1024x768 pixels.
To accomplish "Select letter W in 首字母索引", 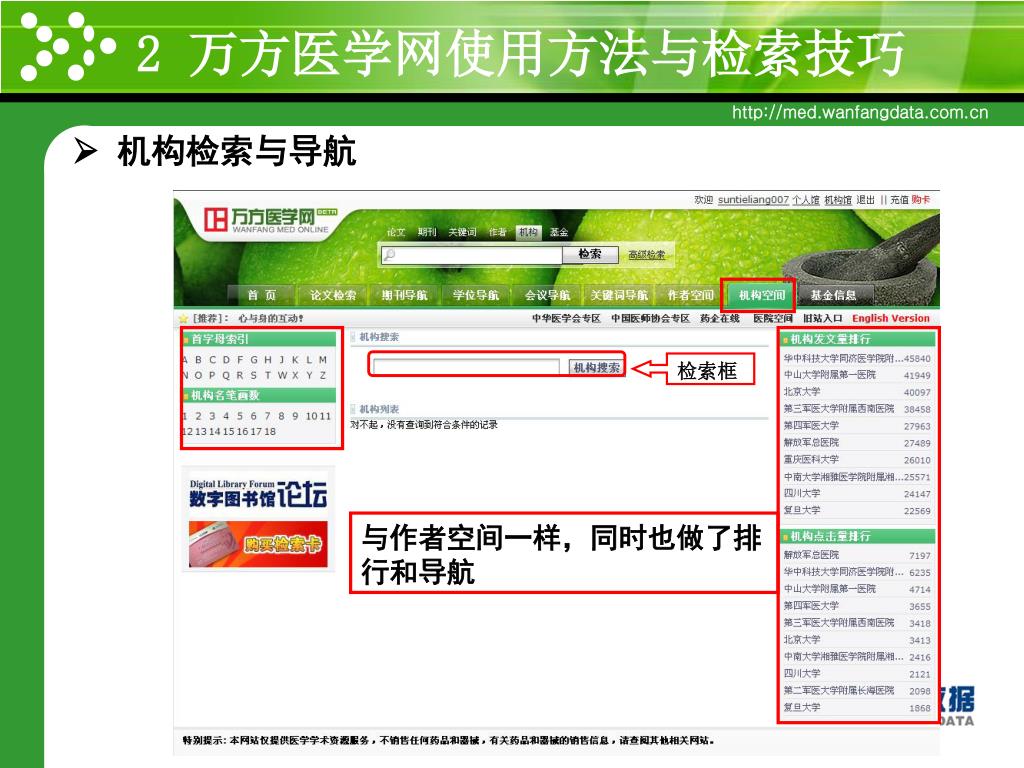I will (x=281, y=376).
